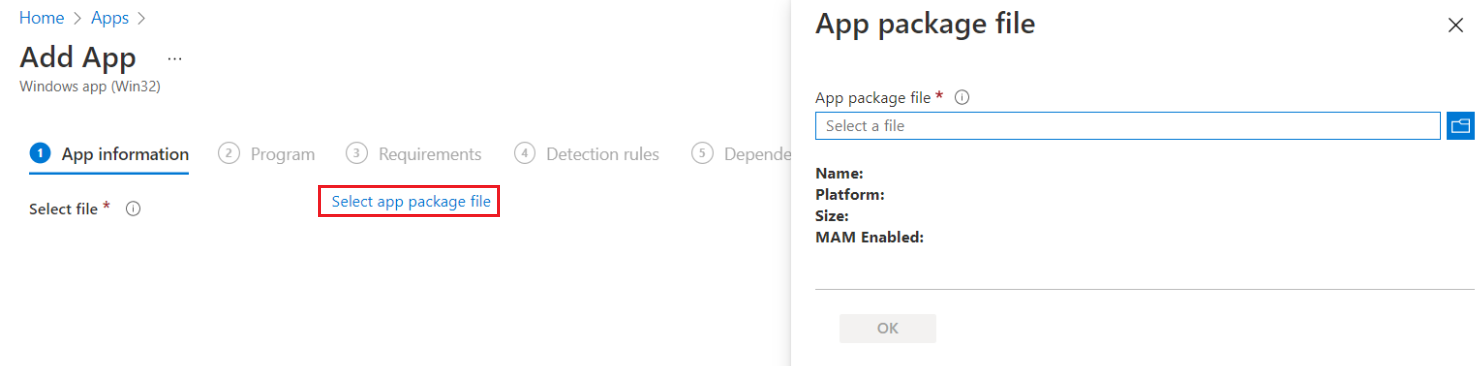Click the Platform: label in the panel
The height and width of the screenshot is (366, 1481).
(x=850, y=194)
